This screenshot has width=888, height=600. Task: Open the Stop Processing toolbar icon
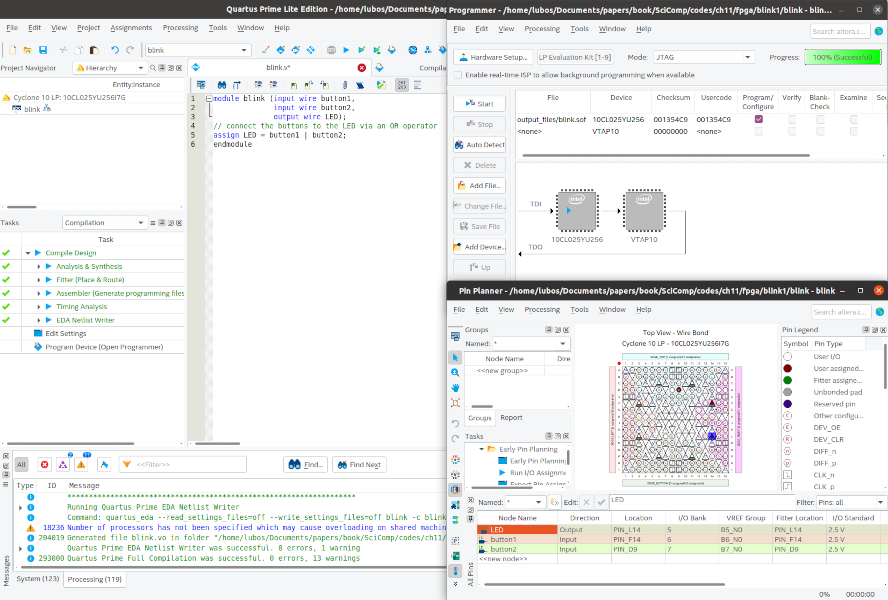pos(331,50)
